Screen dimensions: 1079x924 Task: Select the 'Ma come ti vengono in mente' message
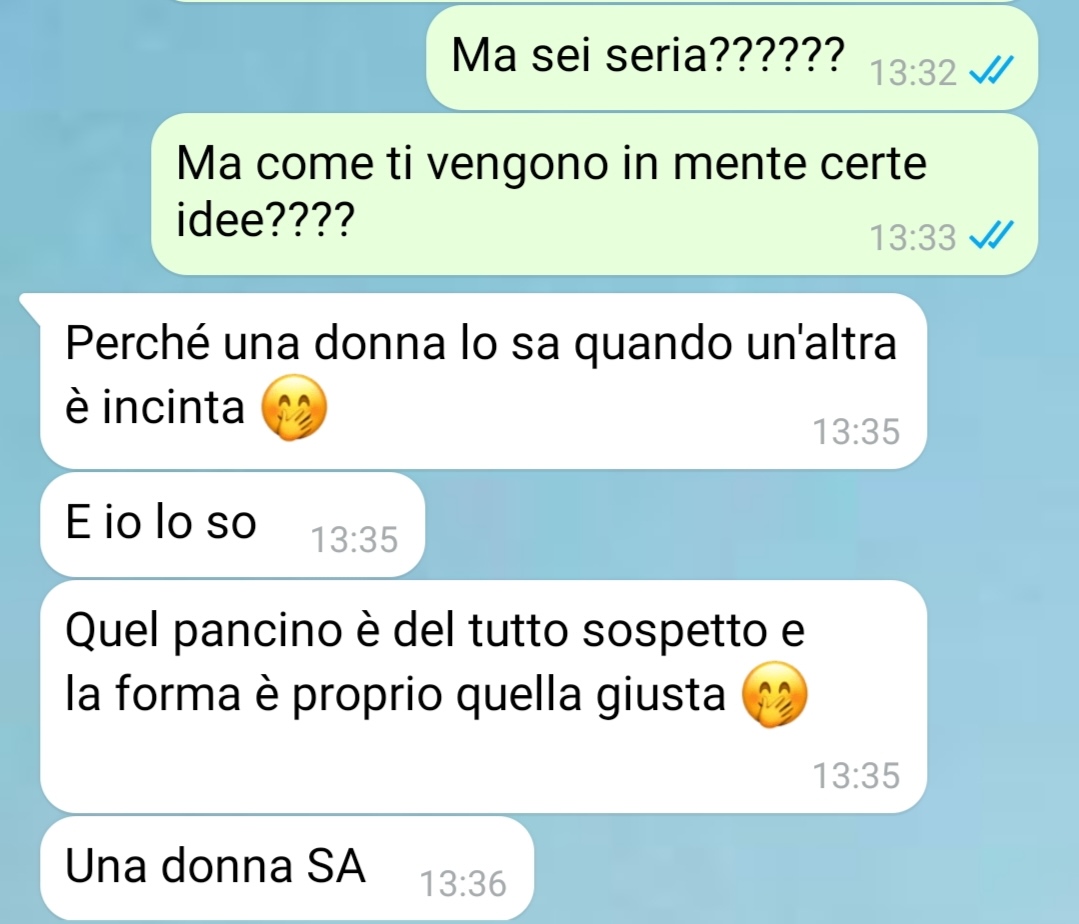[x=595, y=195]
